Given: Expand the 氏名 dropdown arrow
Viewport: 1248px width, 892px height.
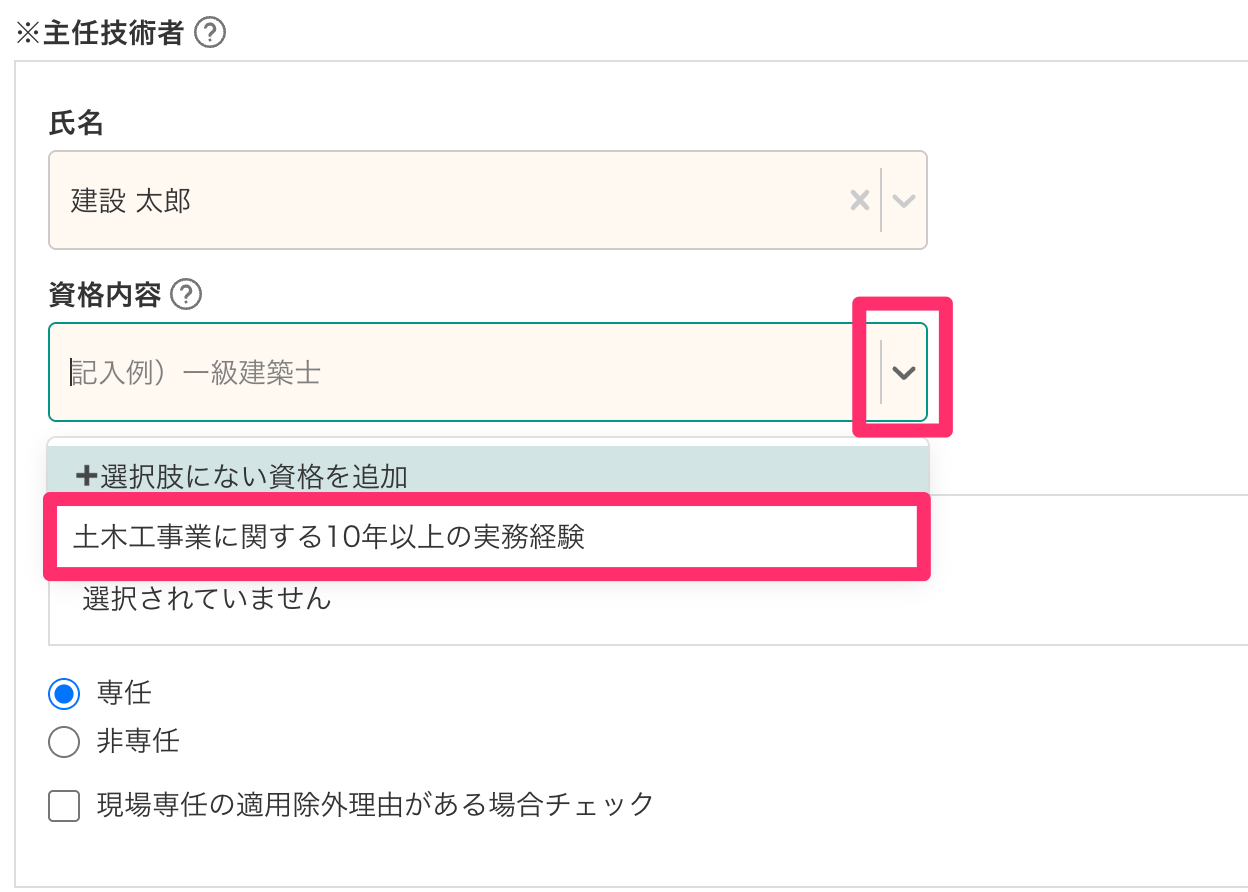Looking at the screenshot, I should (x=904, y=200).
